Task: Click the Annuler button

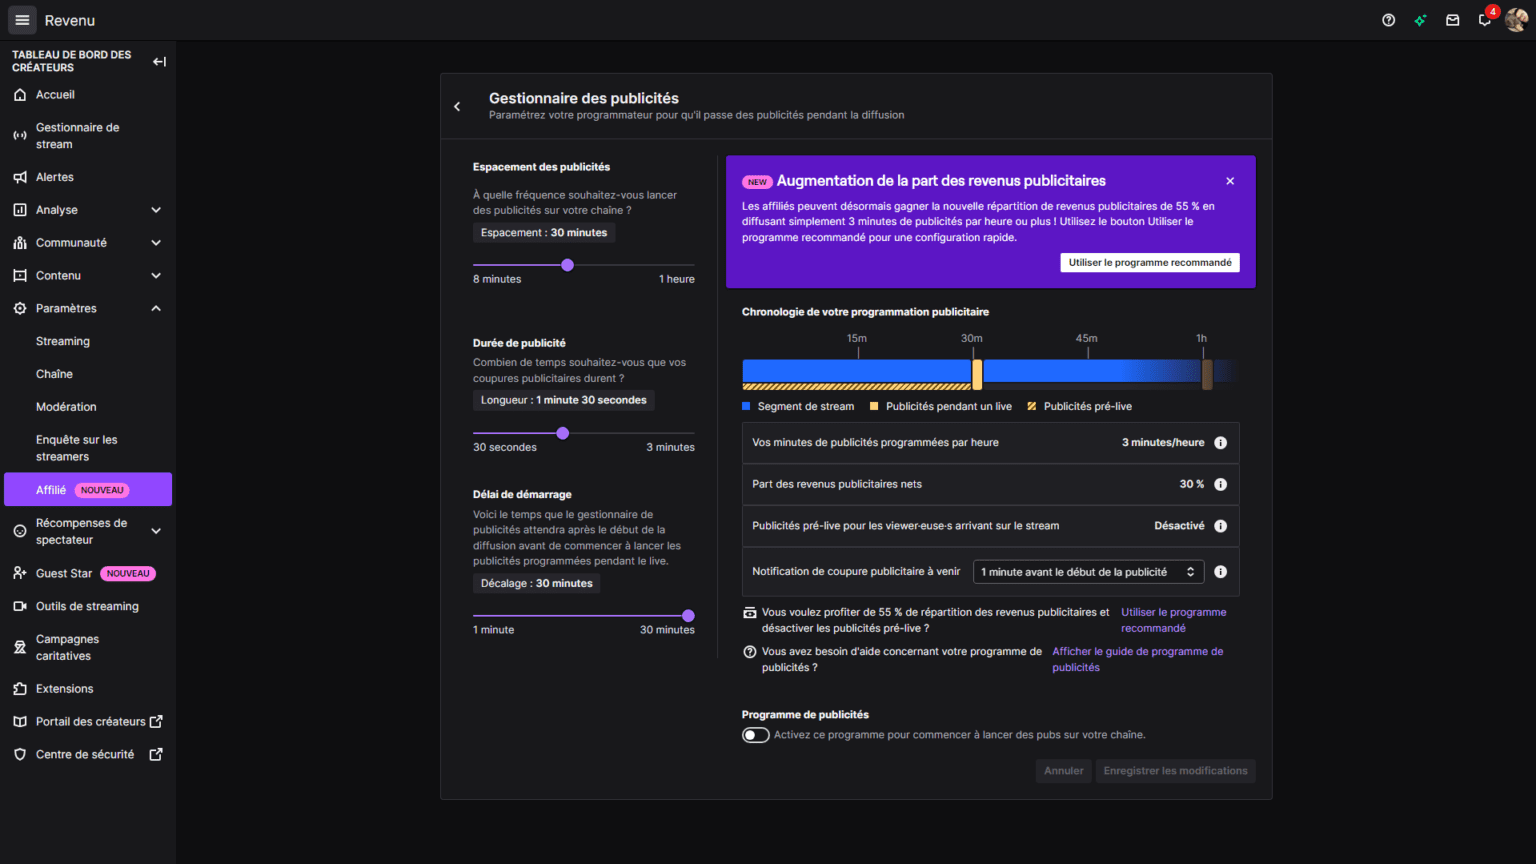Action: pyautogui.click(x=1064, y=771)
